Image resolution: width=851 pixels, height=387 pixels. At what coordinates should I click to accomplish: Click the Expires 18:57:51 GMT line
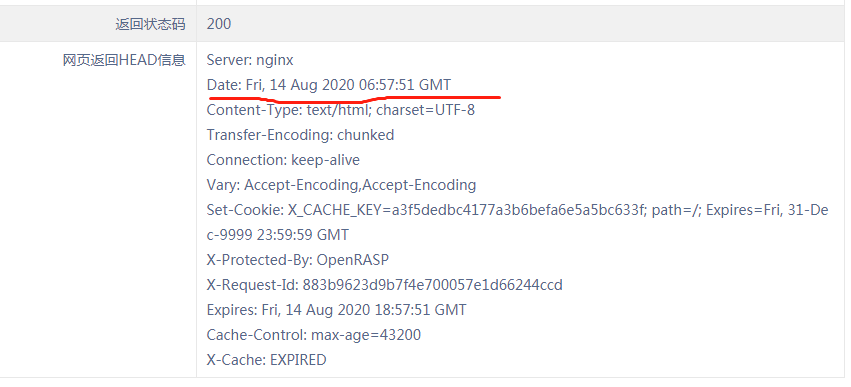[336, 310]
